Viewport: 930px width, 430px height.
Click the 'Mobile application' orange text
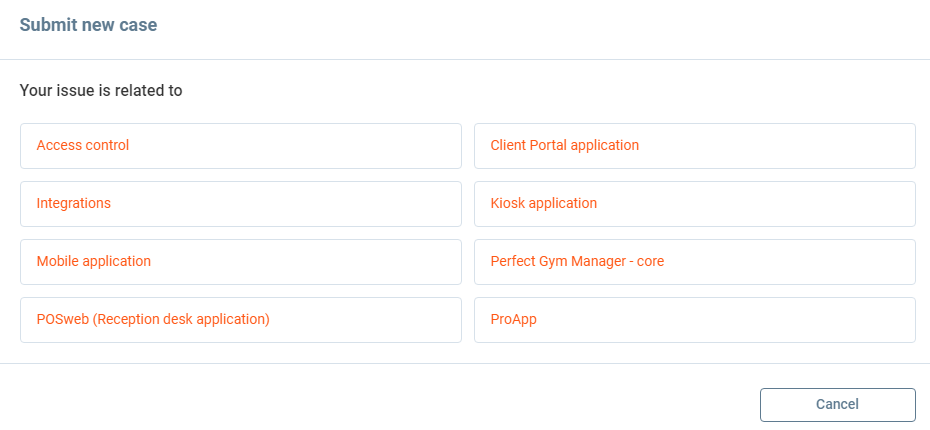pyautogui.click(x=94, y=262)
